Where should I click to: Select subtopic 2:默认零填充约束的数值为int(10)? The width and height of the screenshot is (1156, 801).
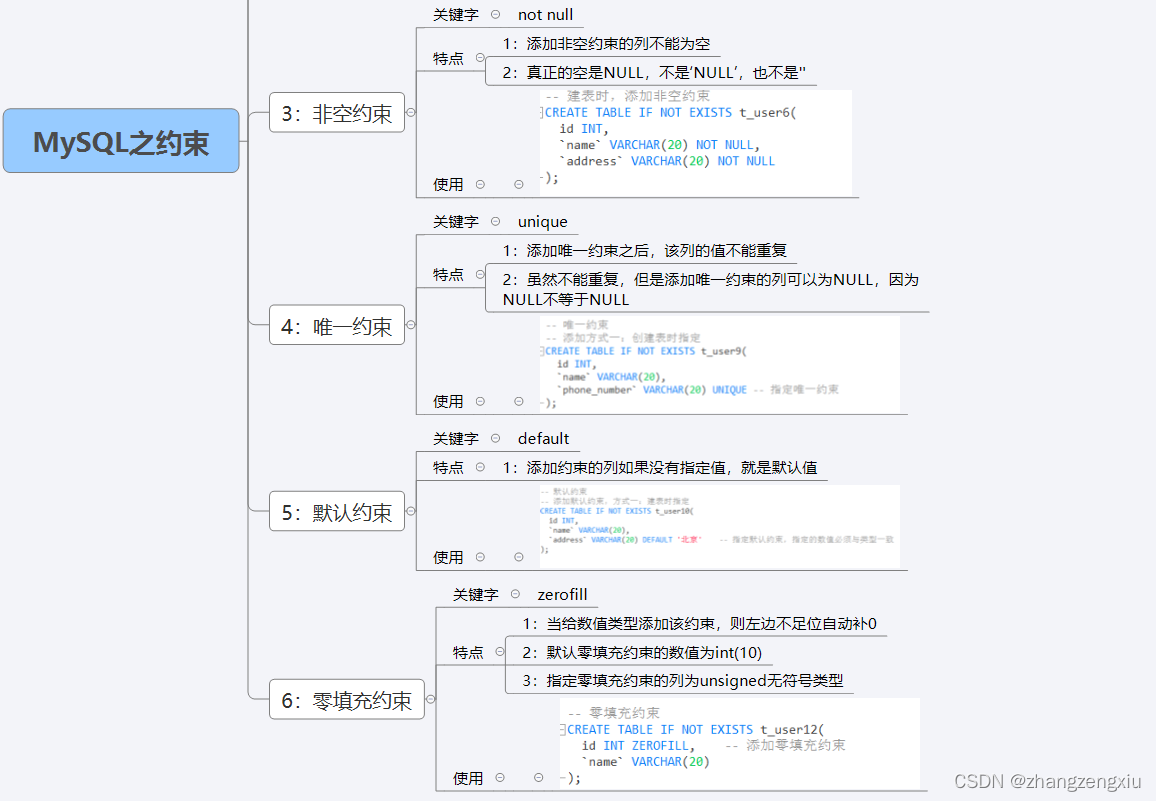pos(642,652)
